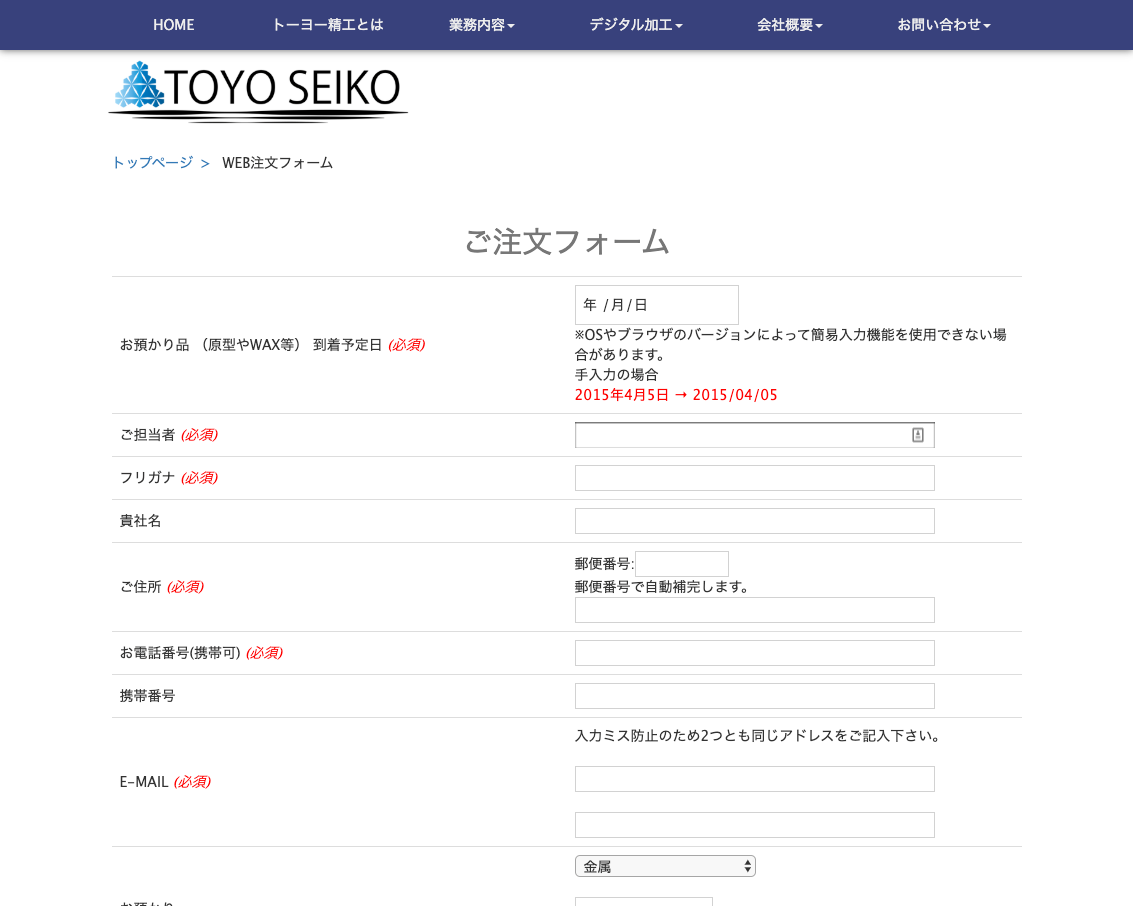Click the address field under 郵便番号で自動補完します
This screenshot has width=1133, height=906.
coord(754,610)
